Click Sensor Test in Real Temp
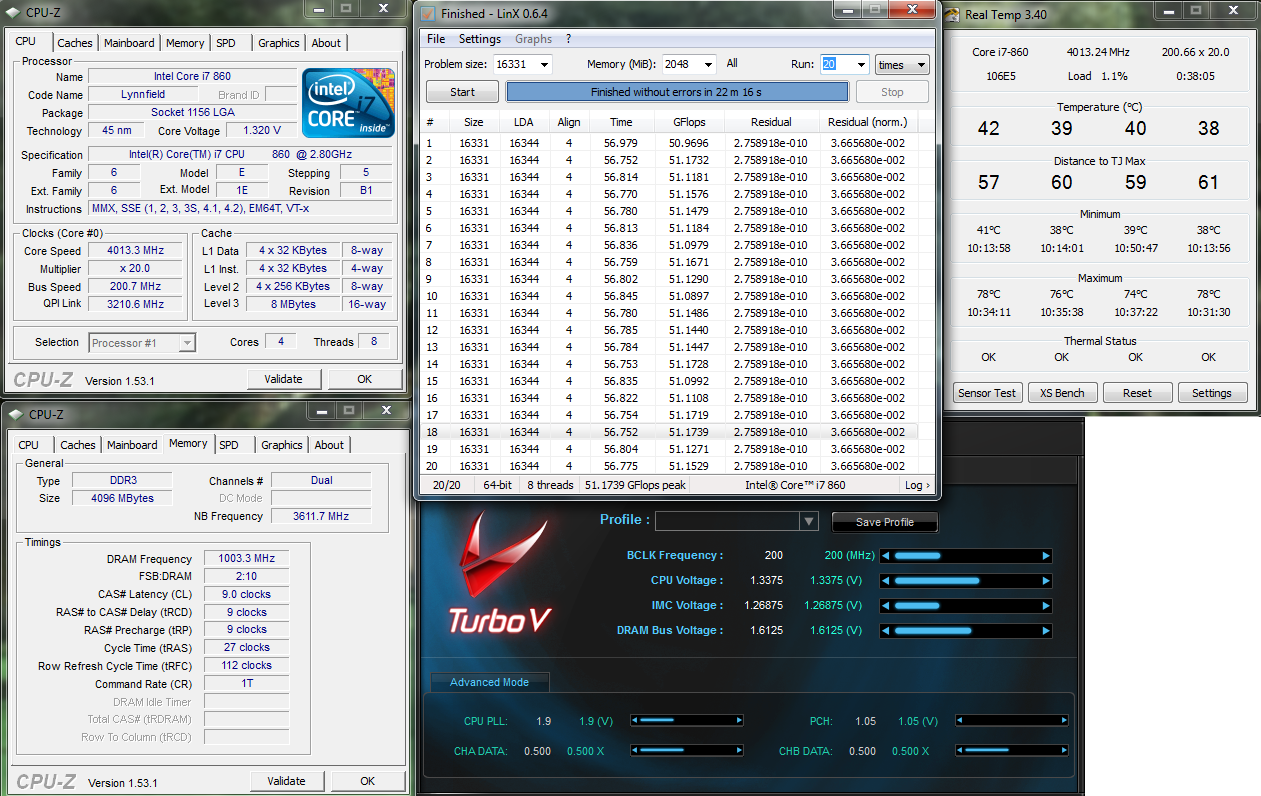The image size is (1261, 796). tap(987, 393)
